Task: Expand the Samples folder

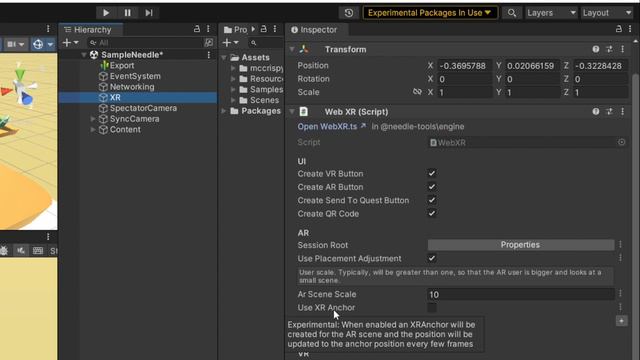Action: coord(233,89)
